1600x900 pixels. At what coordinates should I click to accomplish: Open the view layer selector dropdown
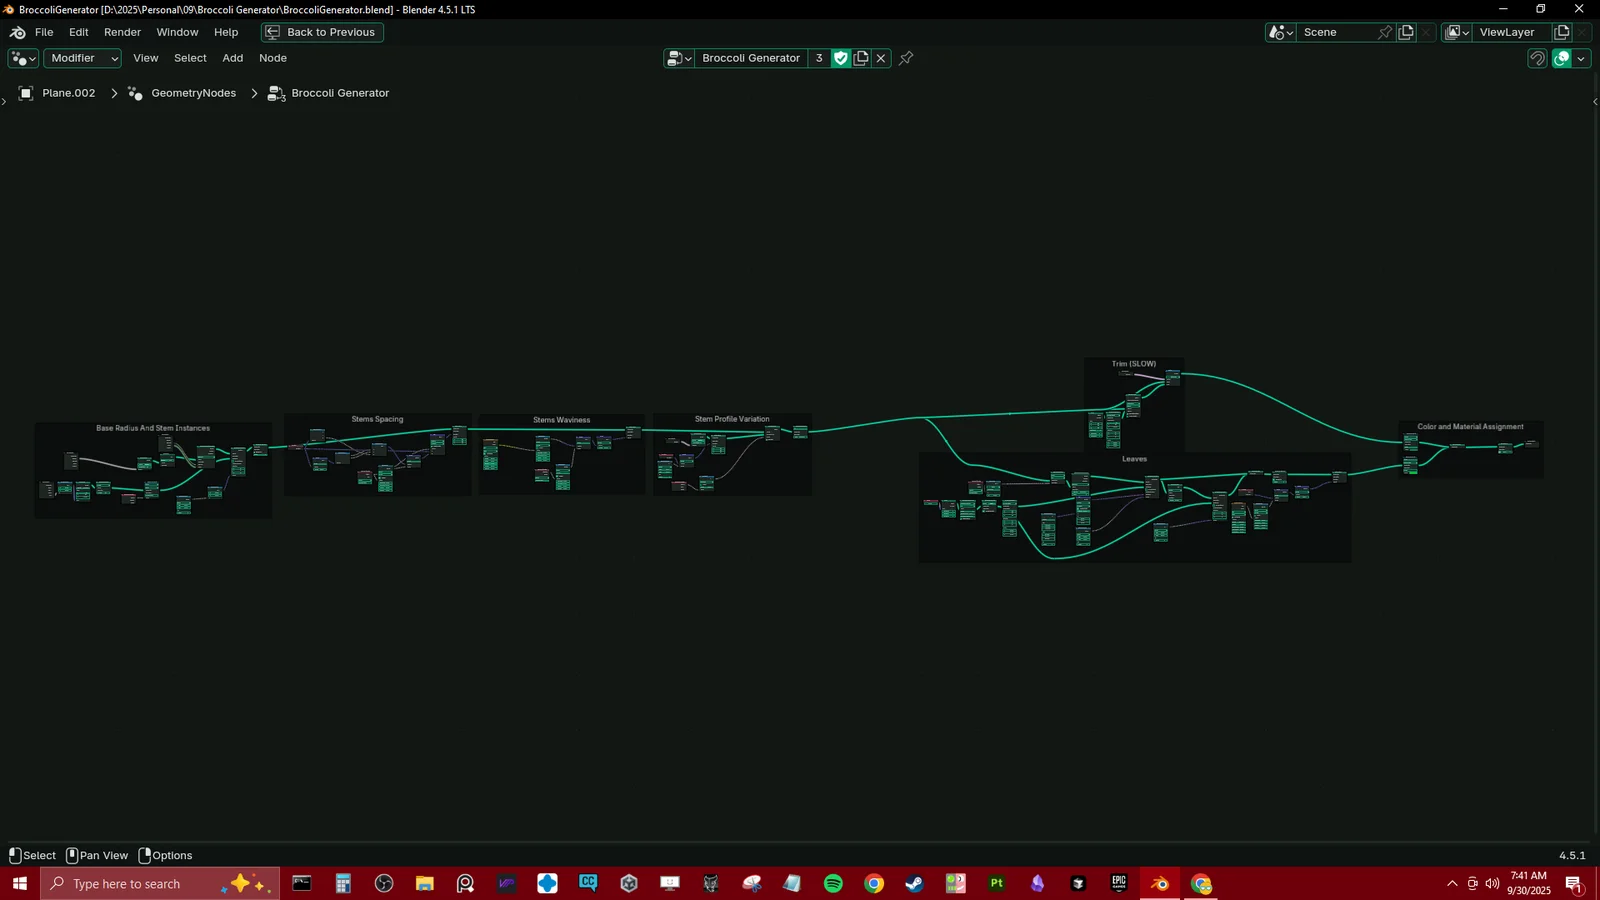point(1464,32)
